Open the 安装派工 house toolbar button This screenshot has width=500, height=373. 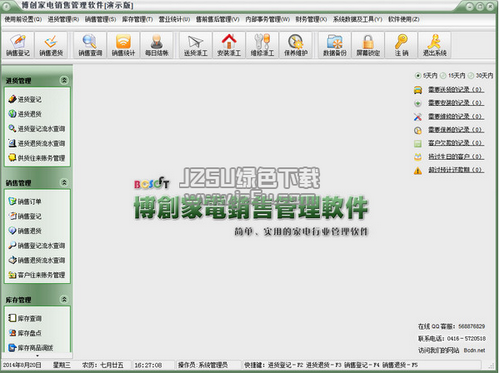[x=229, y=45]
